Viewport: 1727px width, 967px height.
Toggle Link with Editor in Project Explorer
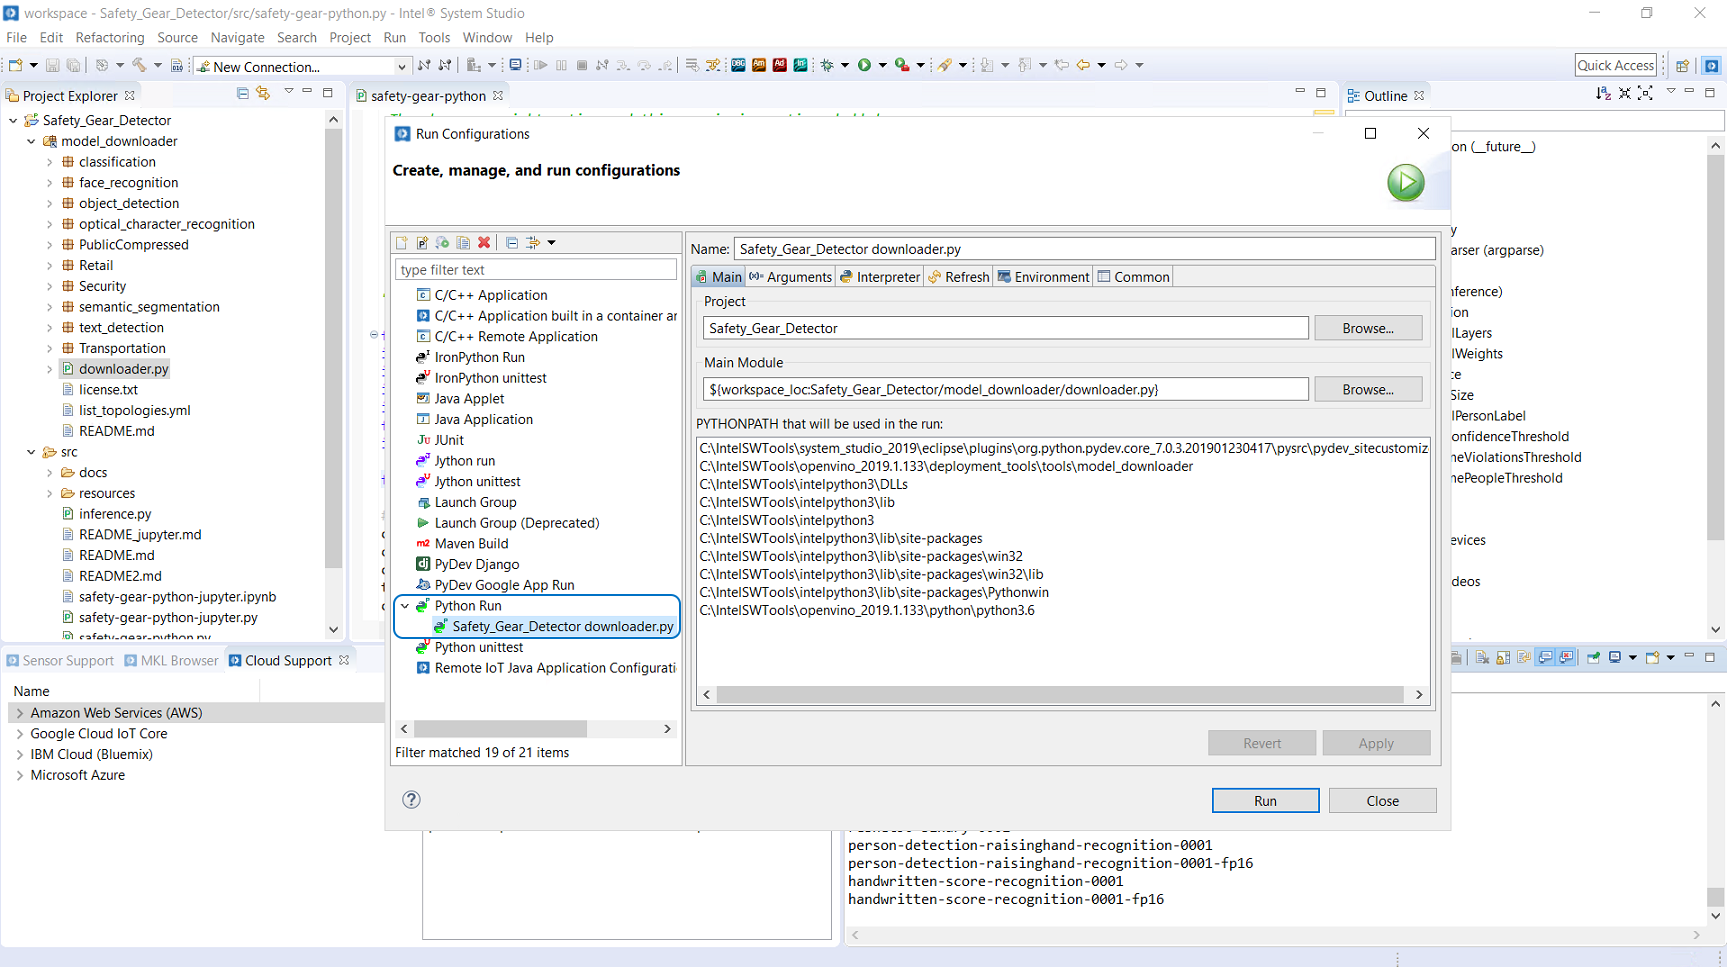263,93
